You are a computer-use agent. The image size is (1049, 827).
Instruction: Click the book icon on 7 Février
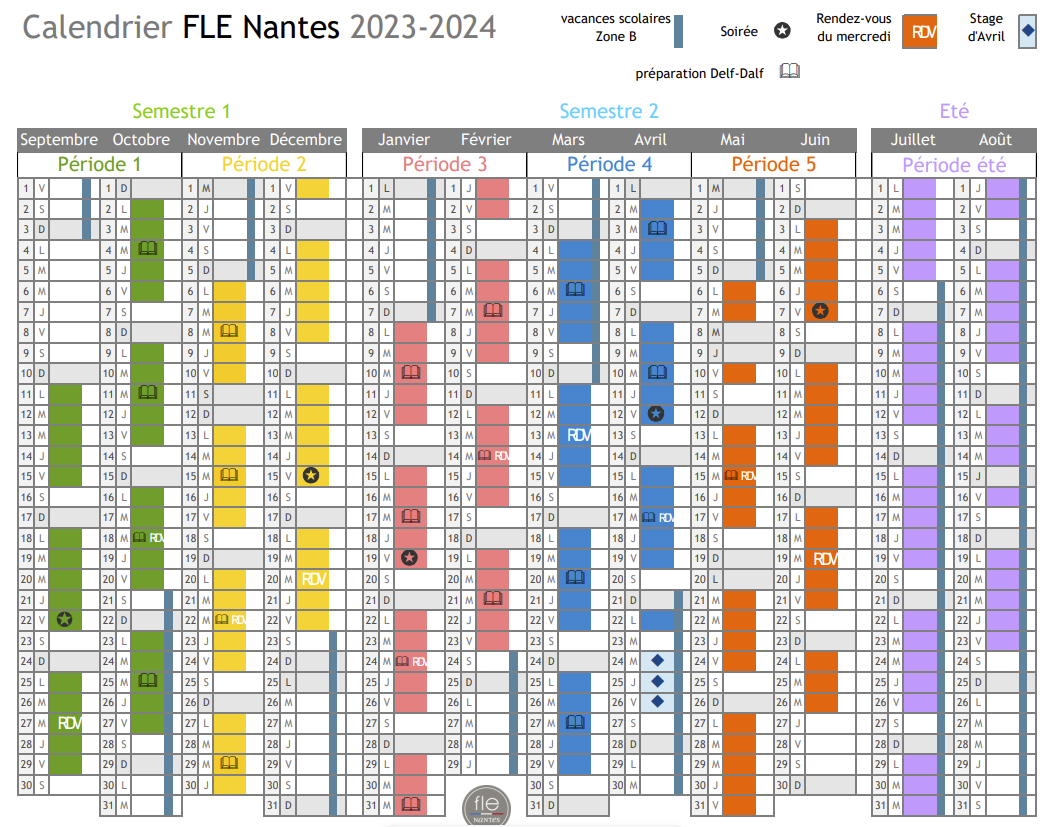coord(493,310)
